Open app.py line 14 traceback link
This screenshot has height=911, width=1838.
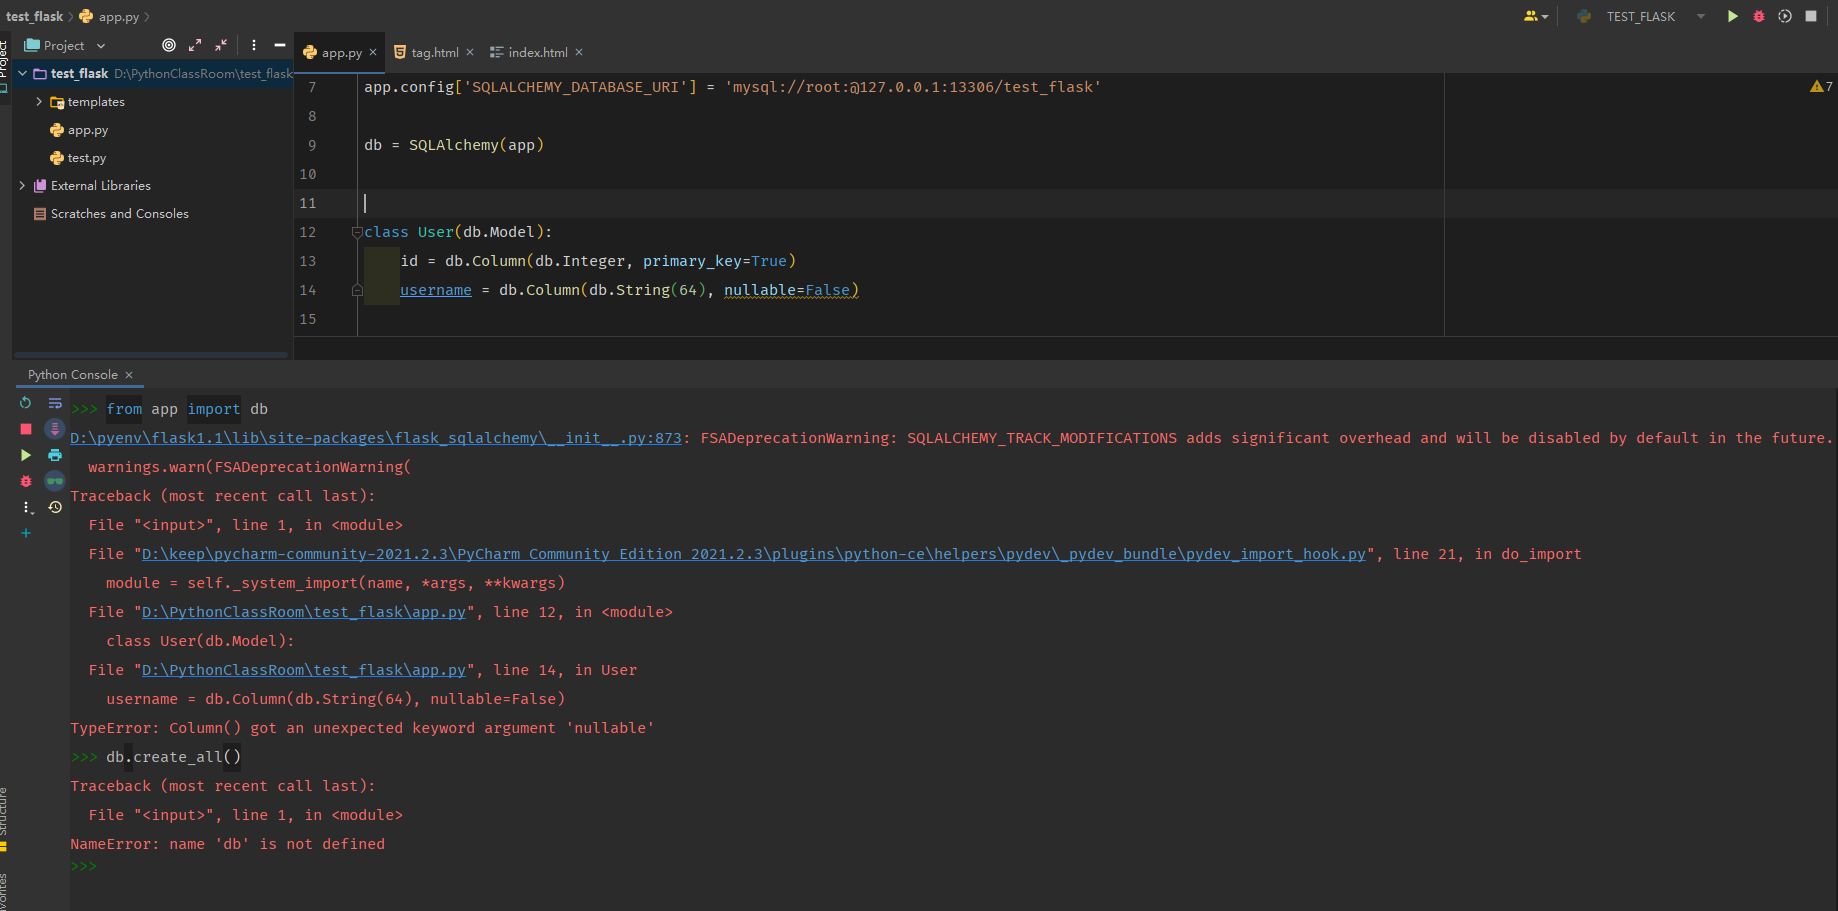pos(304,670)
